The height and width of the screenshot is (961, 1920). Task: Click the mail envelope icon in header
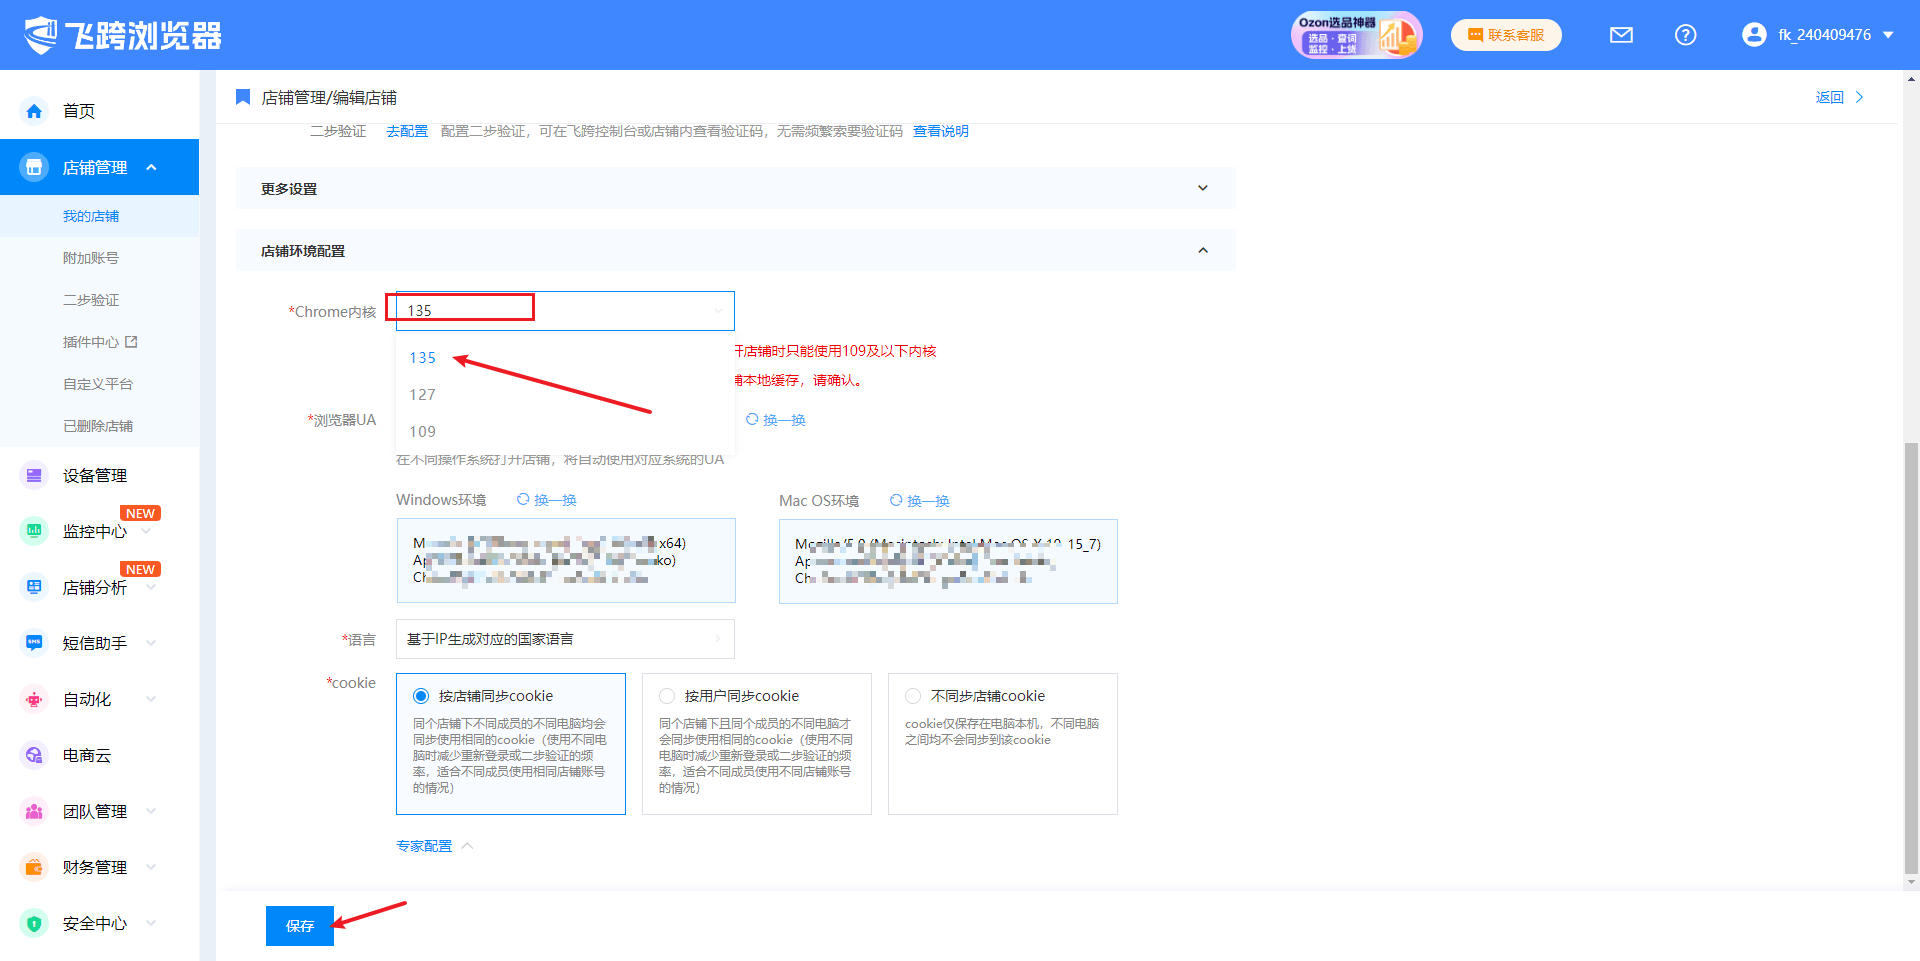click(1621, 35)
